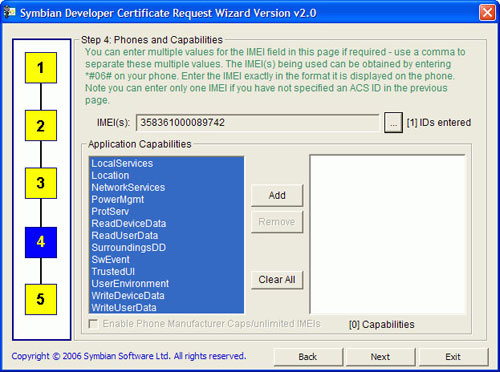Open the IMEI browse '...' button
This screenshot has width=500, height=372.
tap(393, 123)
